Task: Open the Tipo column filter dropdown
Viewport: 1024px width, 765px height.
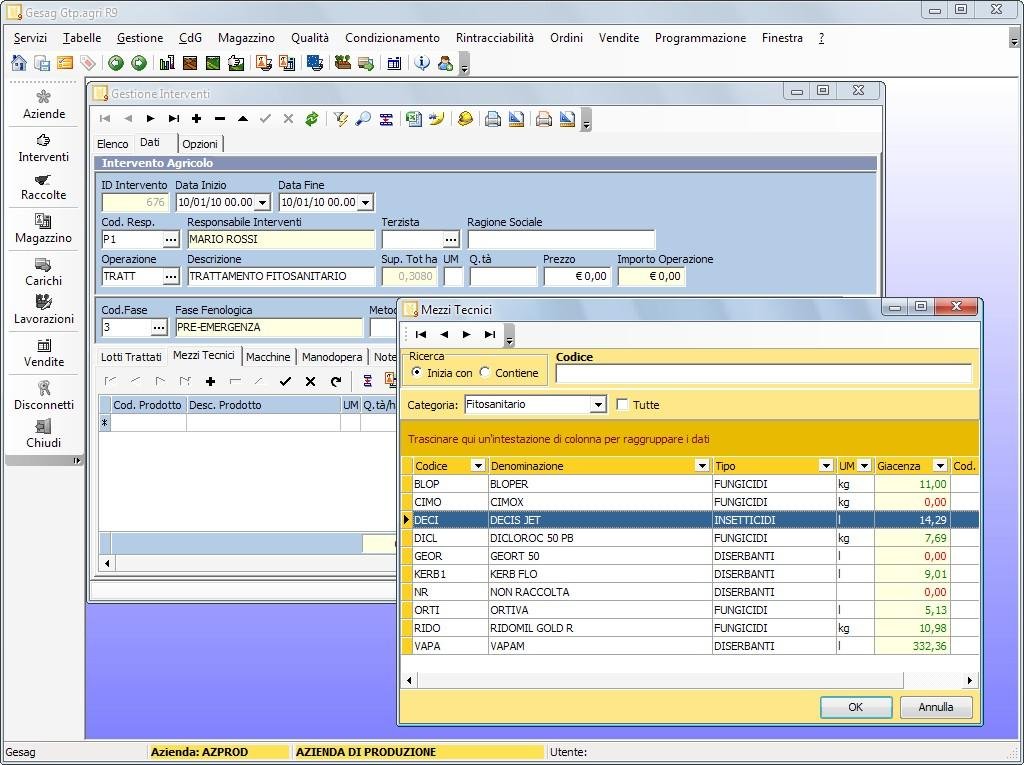Action: point(825,466)
